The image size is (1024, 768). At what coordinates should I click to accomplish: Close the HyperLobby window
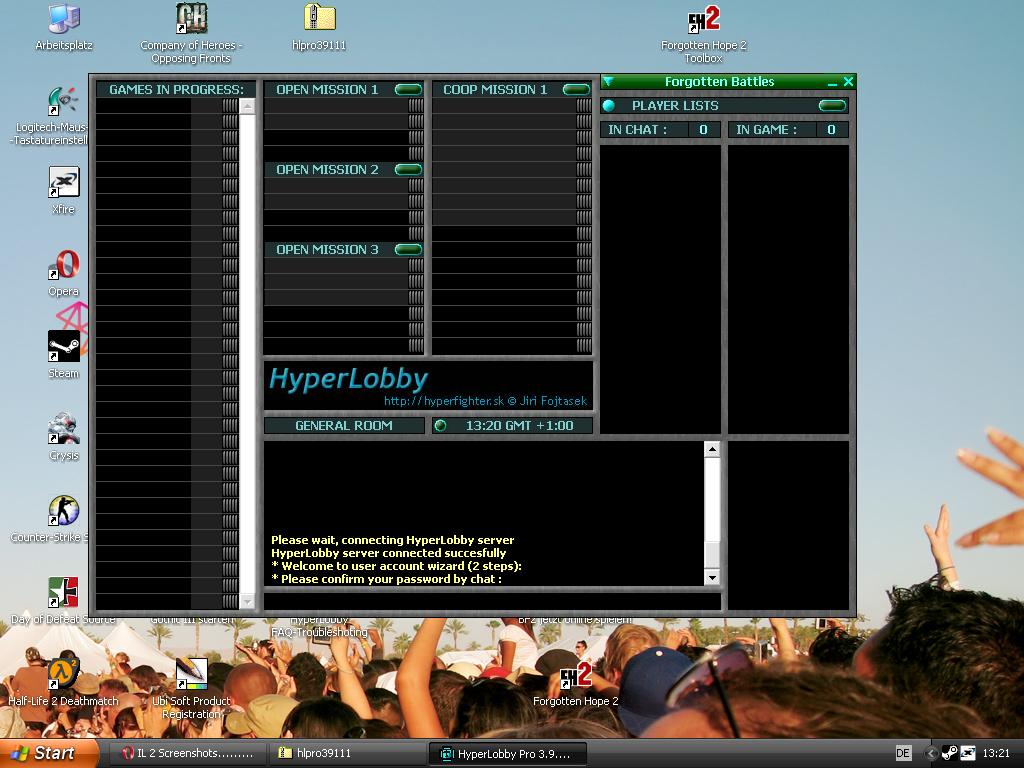pos(848,82)
